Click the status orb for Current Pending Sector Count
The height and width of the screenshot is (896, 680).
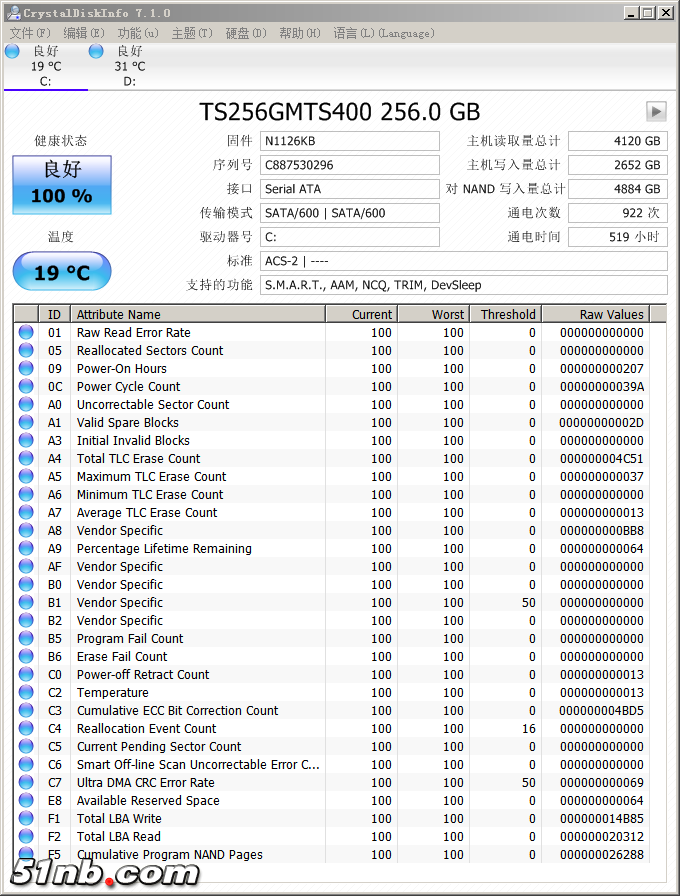click(x=26, y=746)
